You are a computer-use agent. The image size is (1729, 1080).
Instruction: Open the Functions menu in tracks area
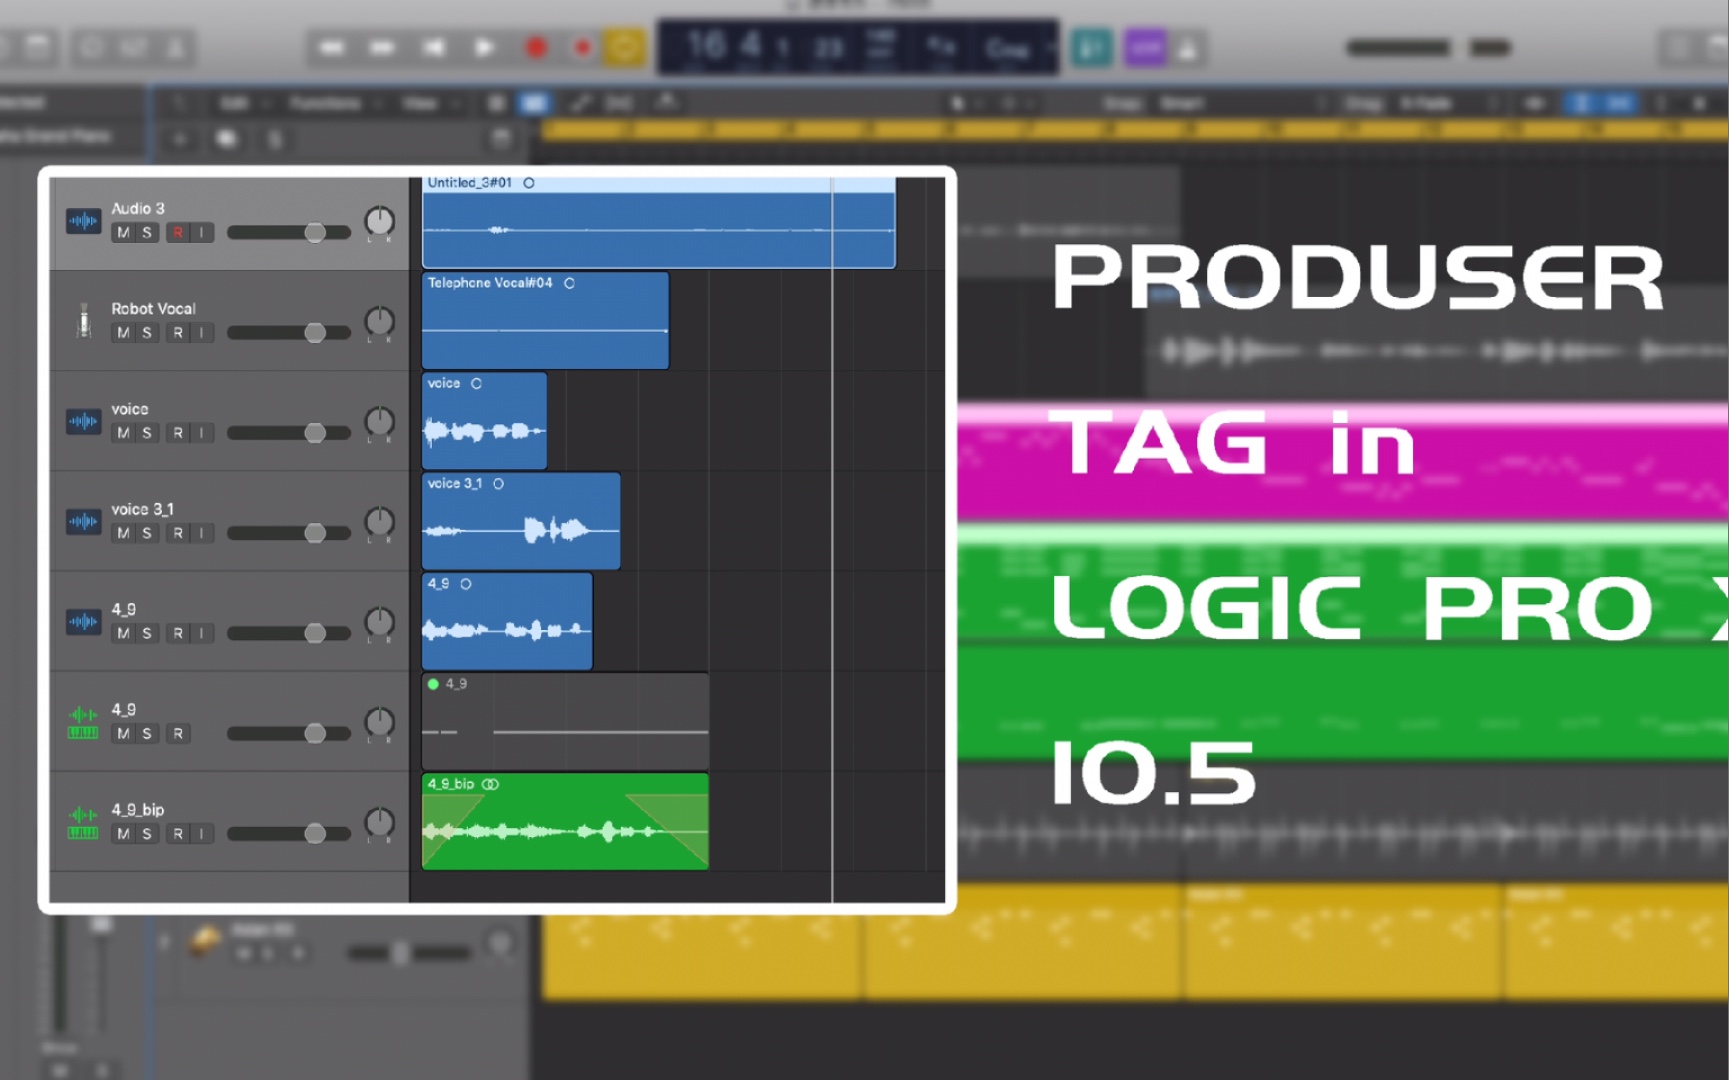[x=324, y=103]
